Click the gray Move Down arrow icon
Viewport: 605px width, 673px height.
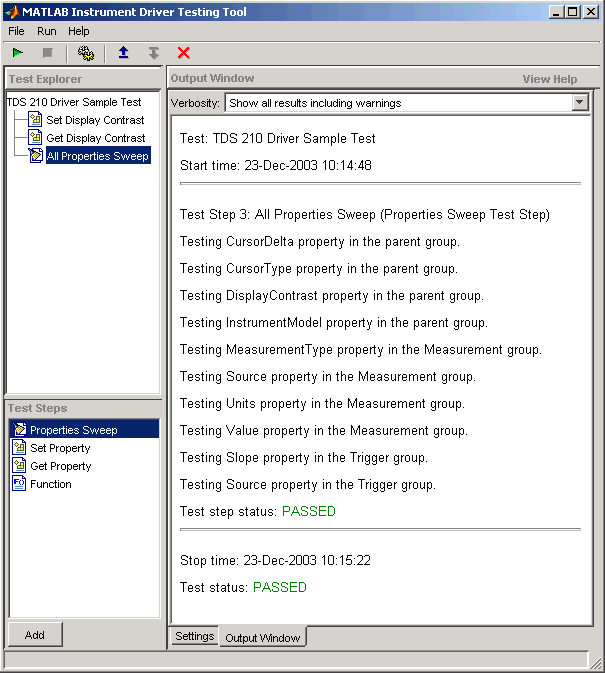point(153,53)
